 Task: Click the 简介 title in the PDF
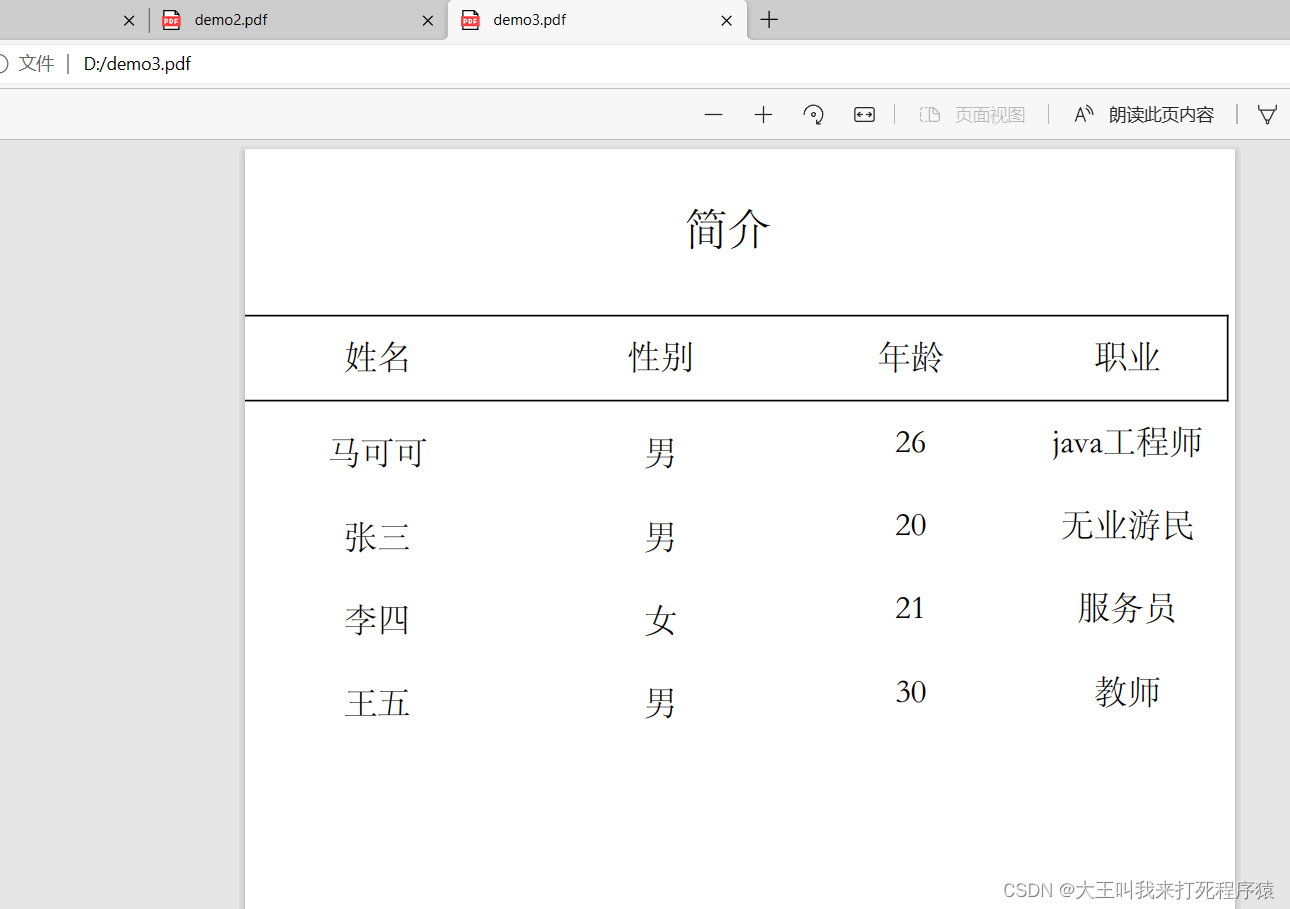tap(728, 230)
